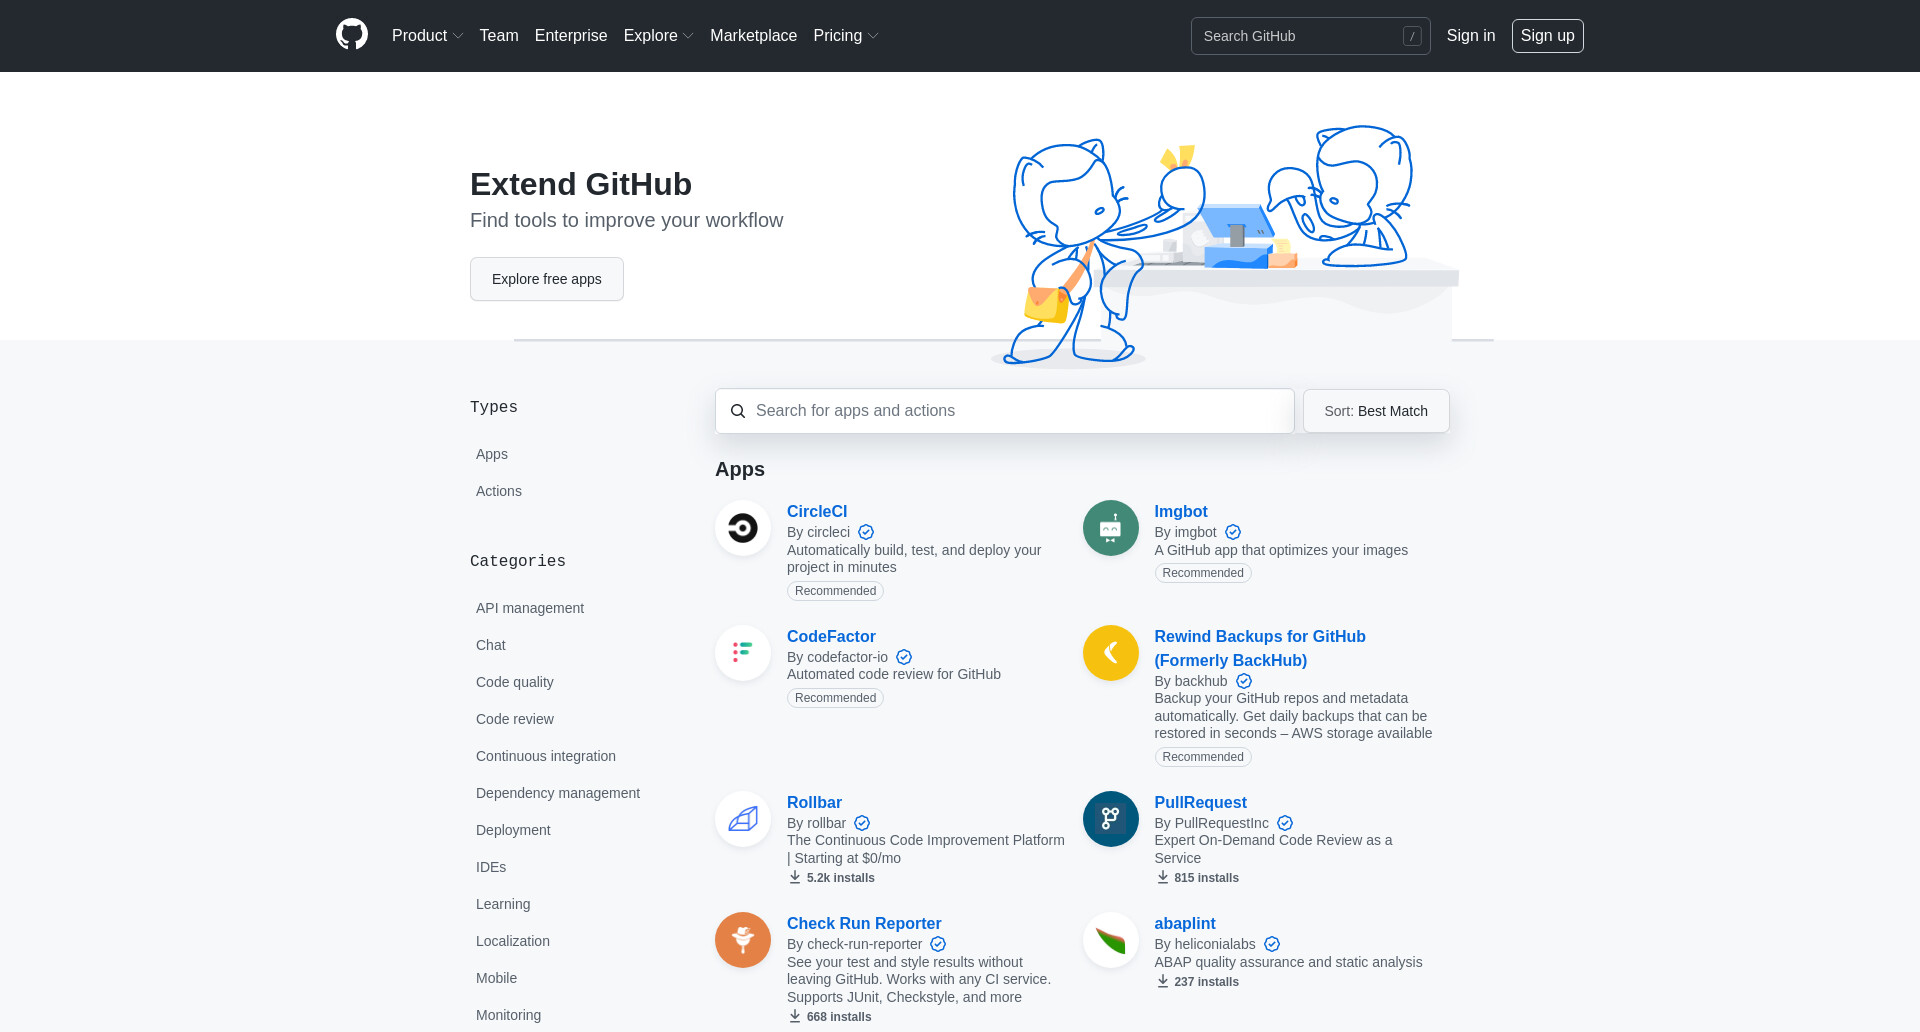The width and height of the screenshot is (1920, 1032).
Task: Click Recommended tag under Imgbot
Action: click(x=1203, y=573)
